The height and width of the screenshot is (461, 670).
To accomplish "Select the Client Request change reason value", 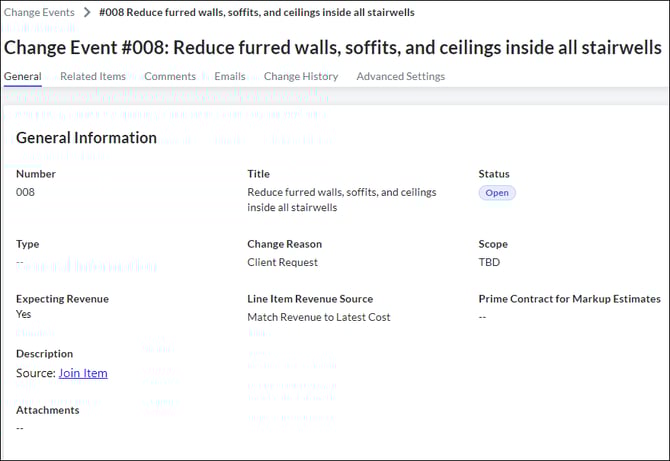I will (x=282, y=262).
